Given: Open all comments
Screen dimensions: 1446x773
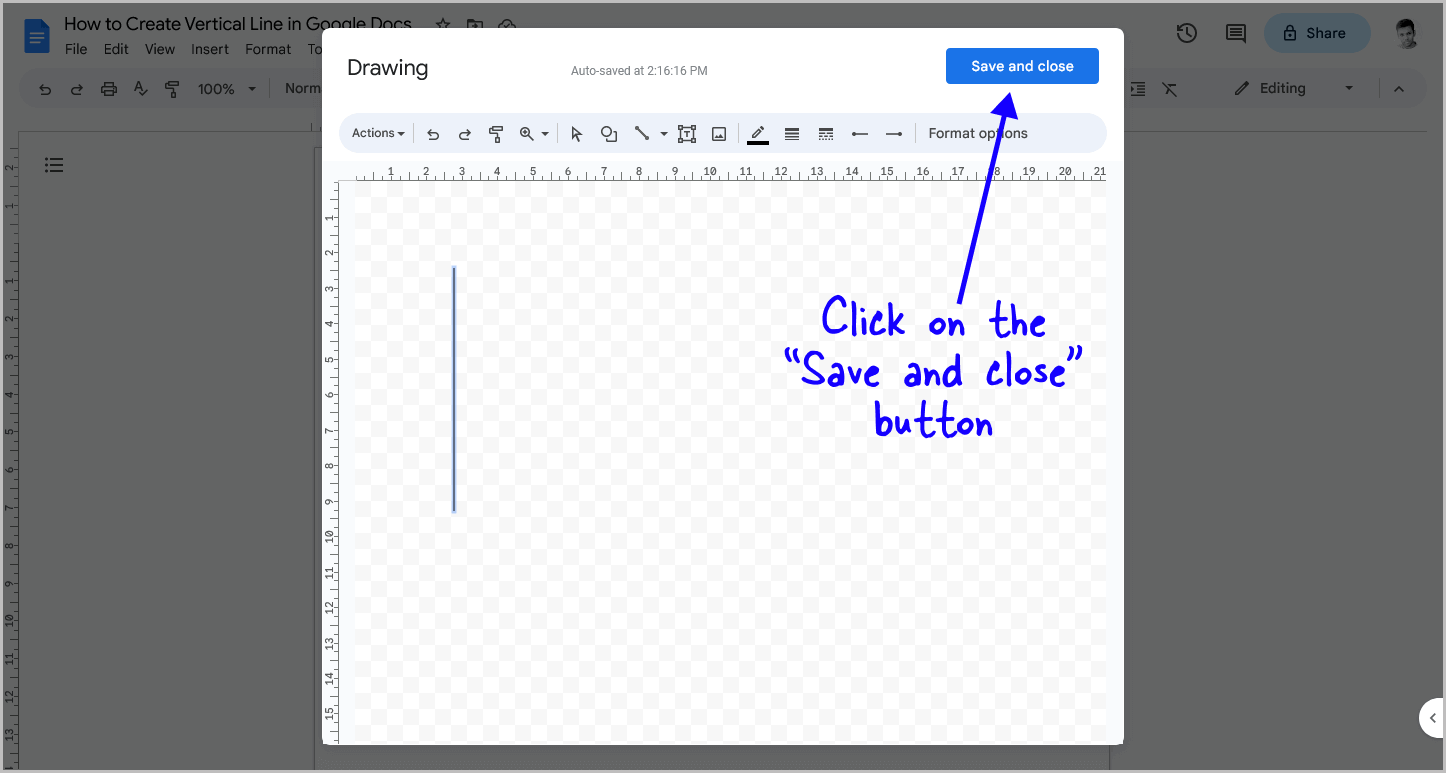Looking at the screenshot, I should tap(1234, 32).
